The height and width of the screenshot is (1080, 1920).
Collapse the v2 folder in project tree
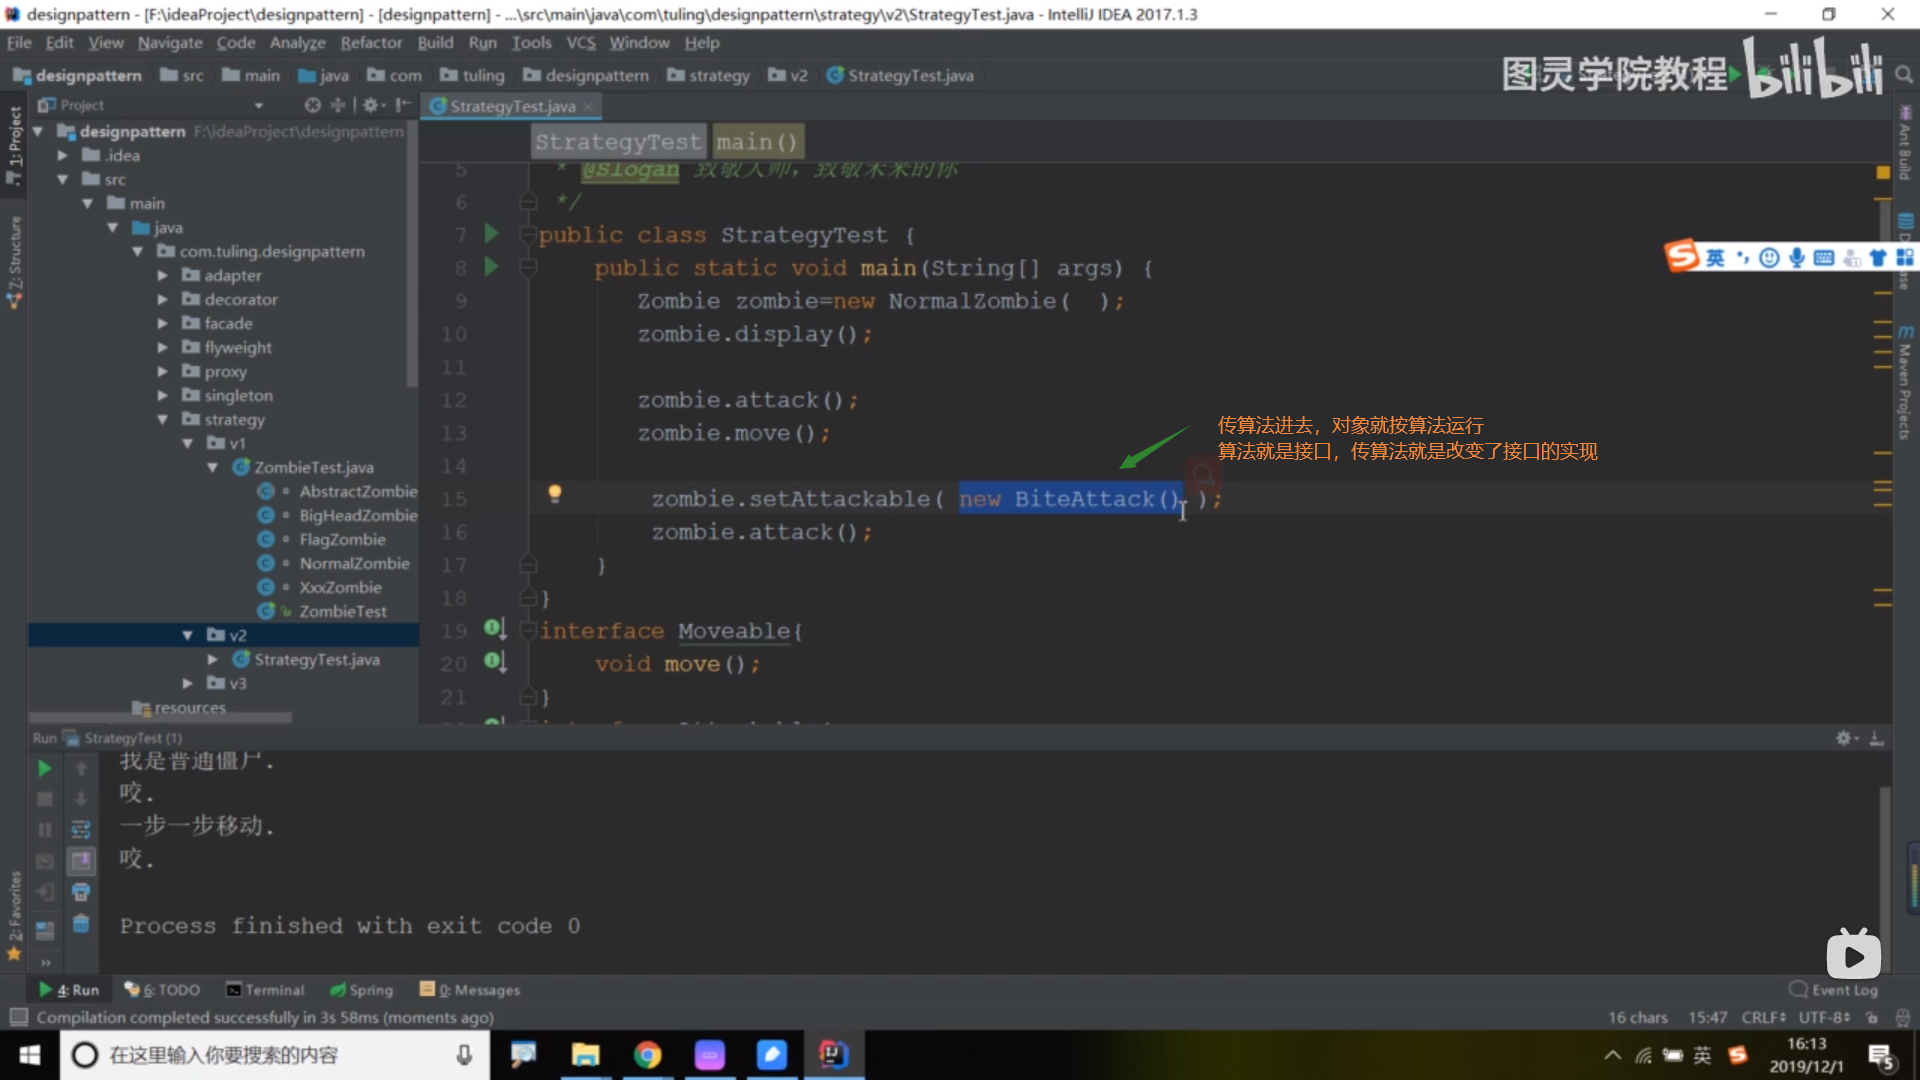pos(187,635)
